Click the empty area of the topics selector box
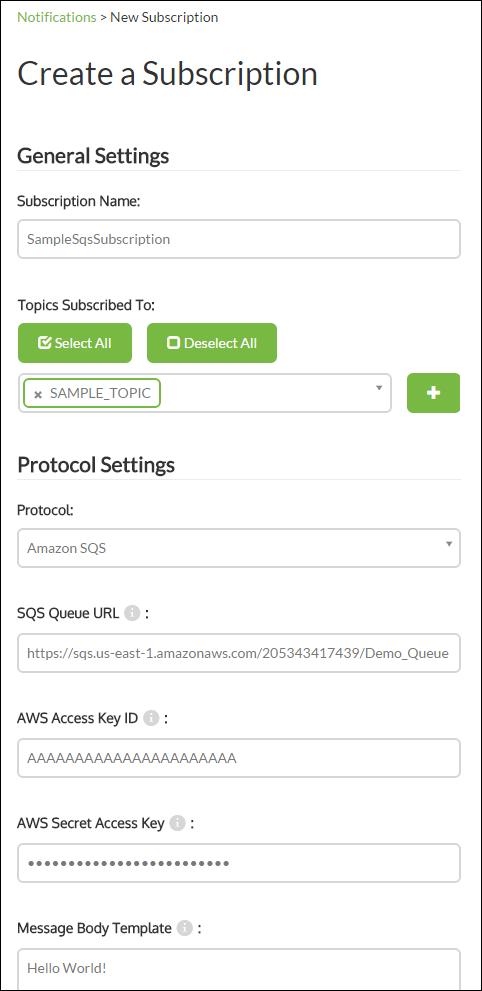This screenshot has height=991, width=482. [x=265, y=393]
